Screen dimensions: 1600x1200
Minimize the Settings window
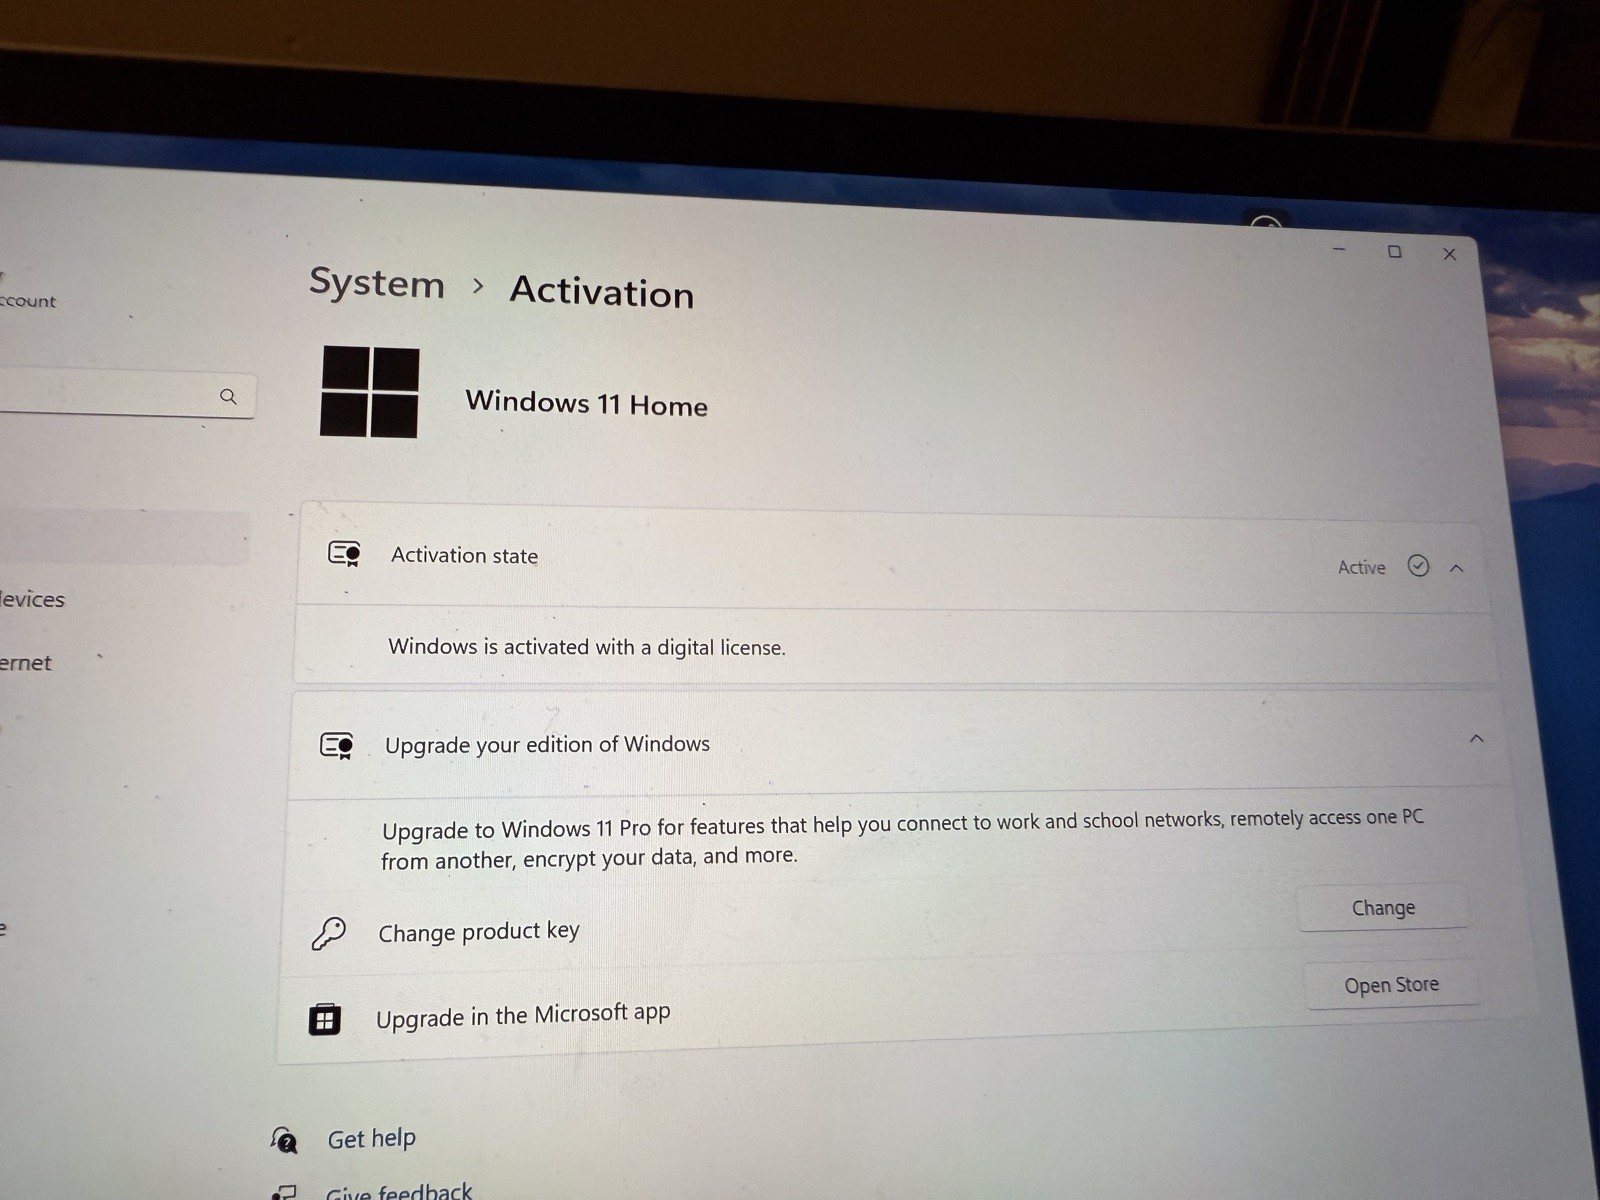tap(1340, 249)
